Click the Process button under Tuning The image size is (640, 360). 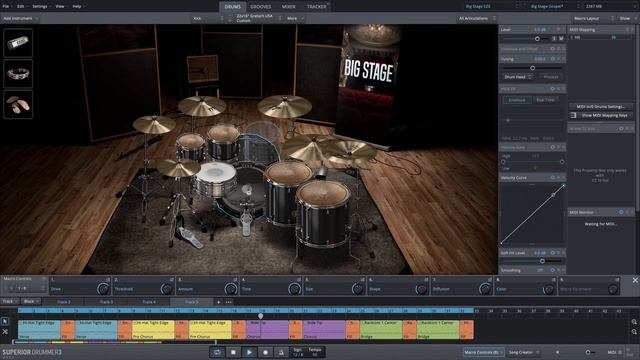tap(551, 77)
